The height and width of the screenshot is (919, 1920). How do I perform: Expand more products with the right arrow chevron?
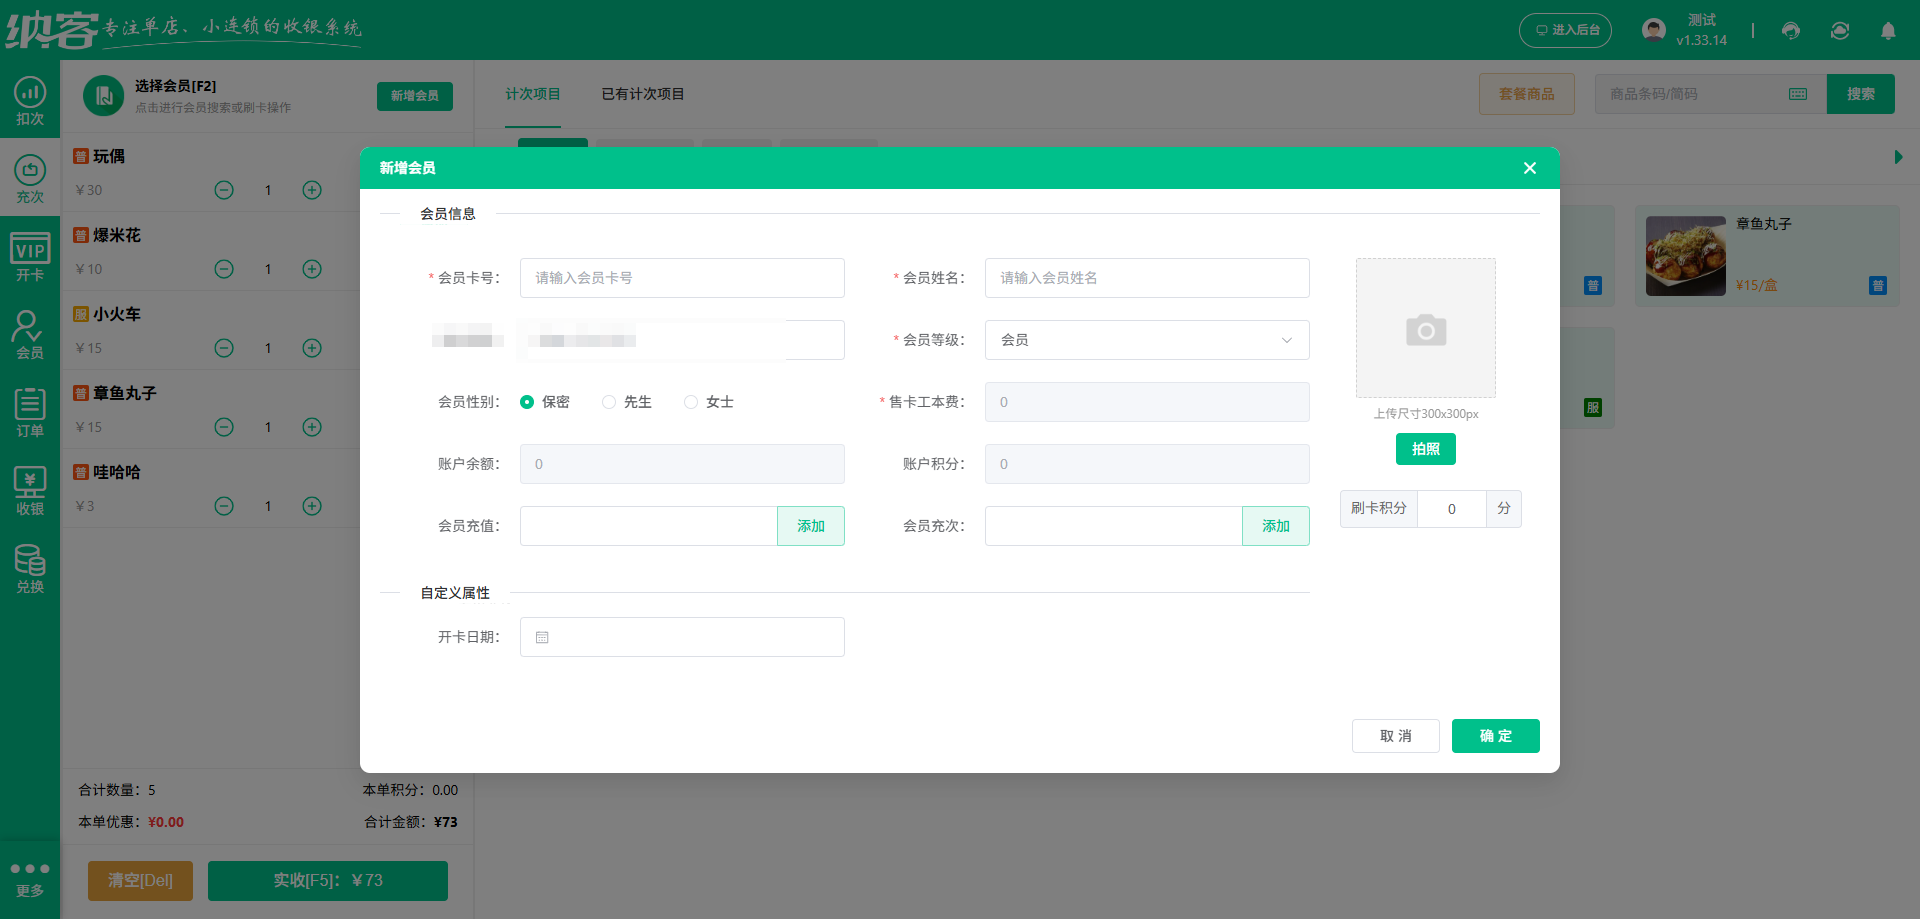1899,157
